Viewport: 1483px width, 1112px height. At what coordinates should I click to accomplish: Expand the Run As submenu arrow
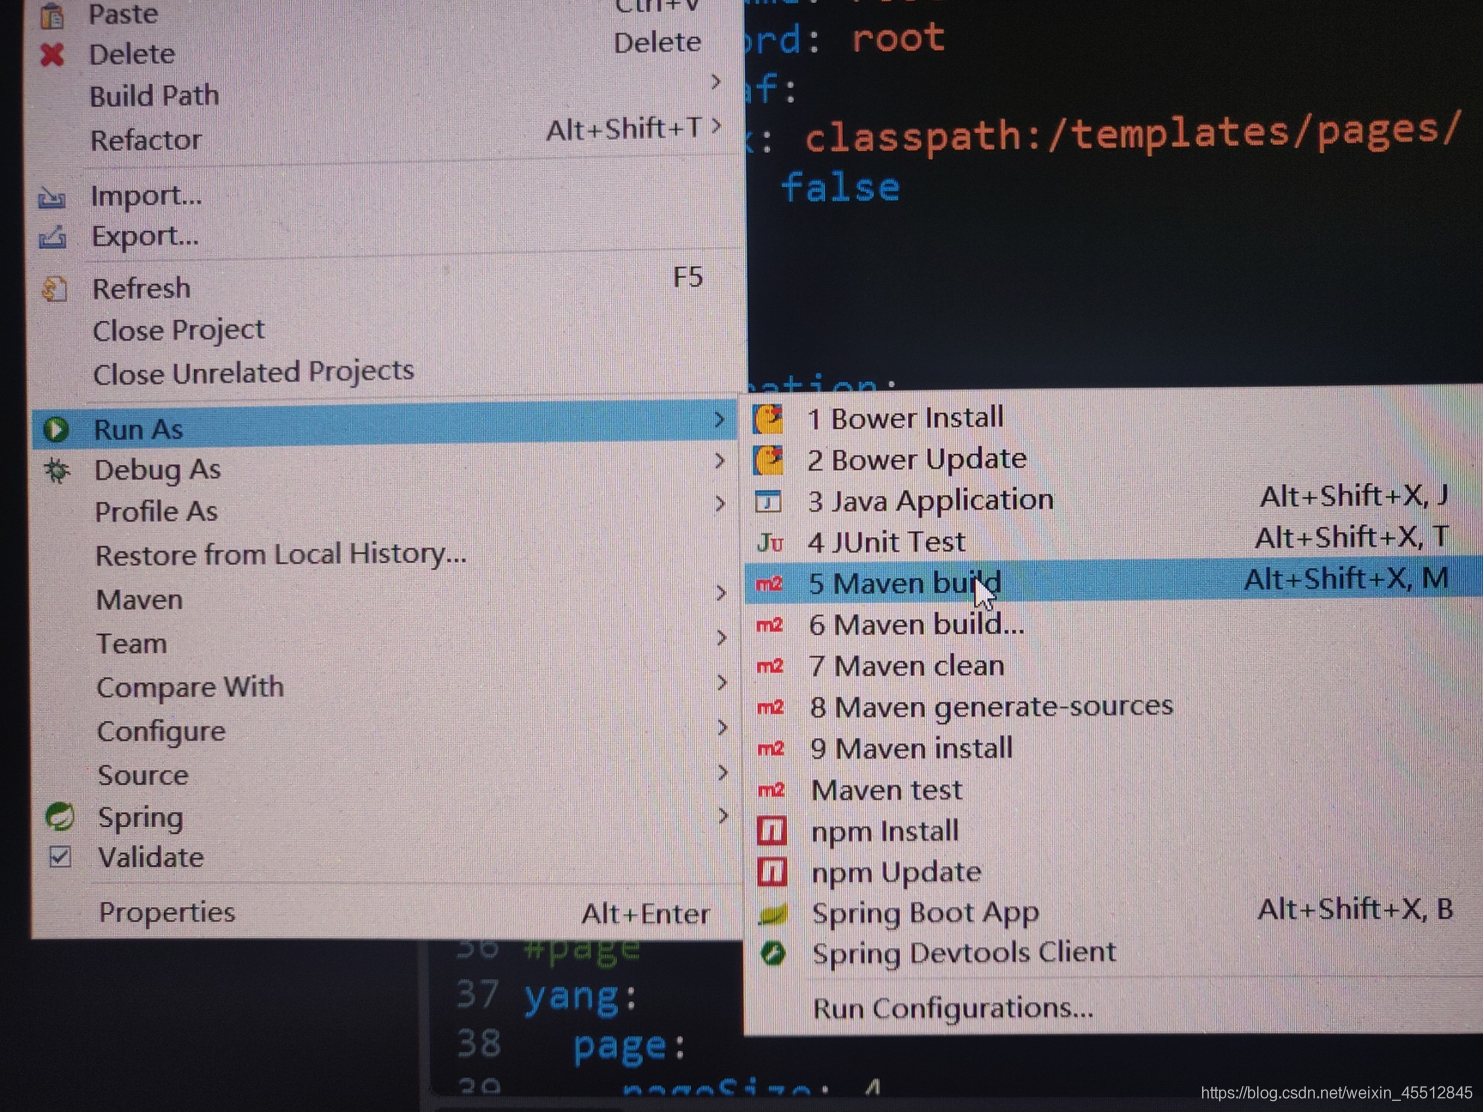tap(719, 421)
